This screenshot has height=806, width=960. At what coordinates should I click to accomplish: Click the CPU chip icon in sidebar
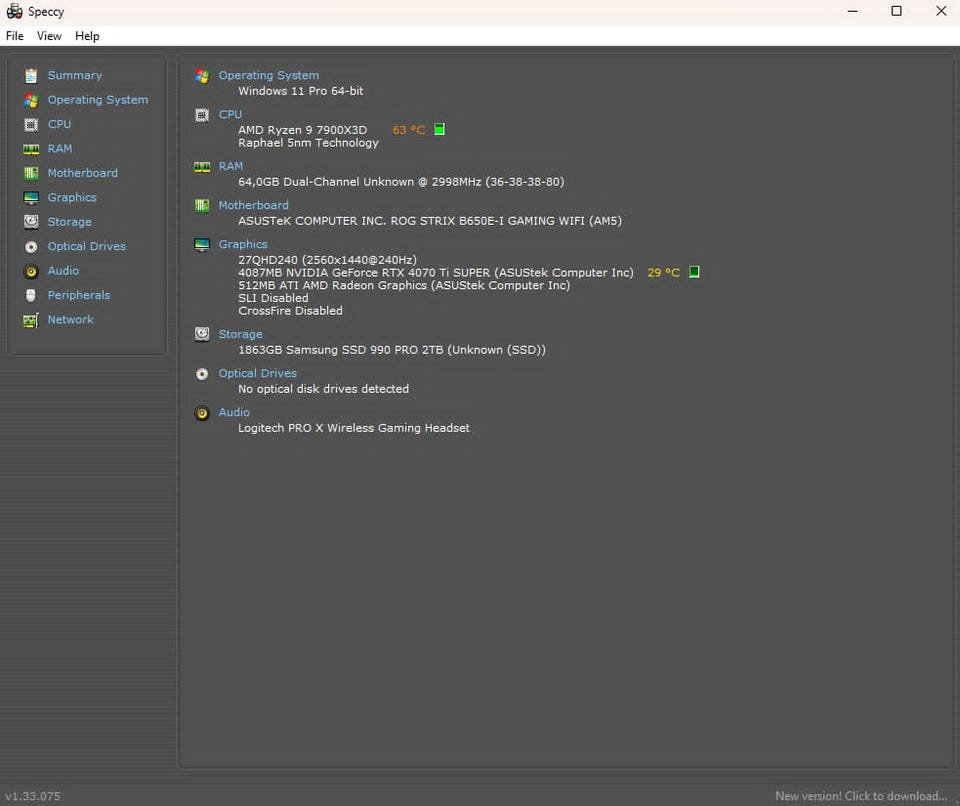[31, 125]
